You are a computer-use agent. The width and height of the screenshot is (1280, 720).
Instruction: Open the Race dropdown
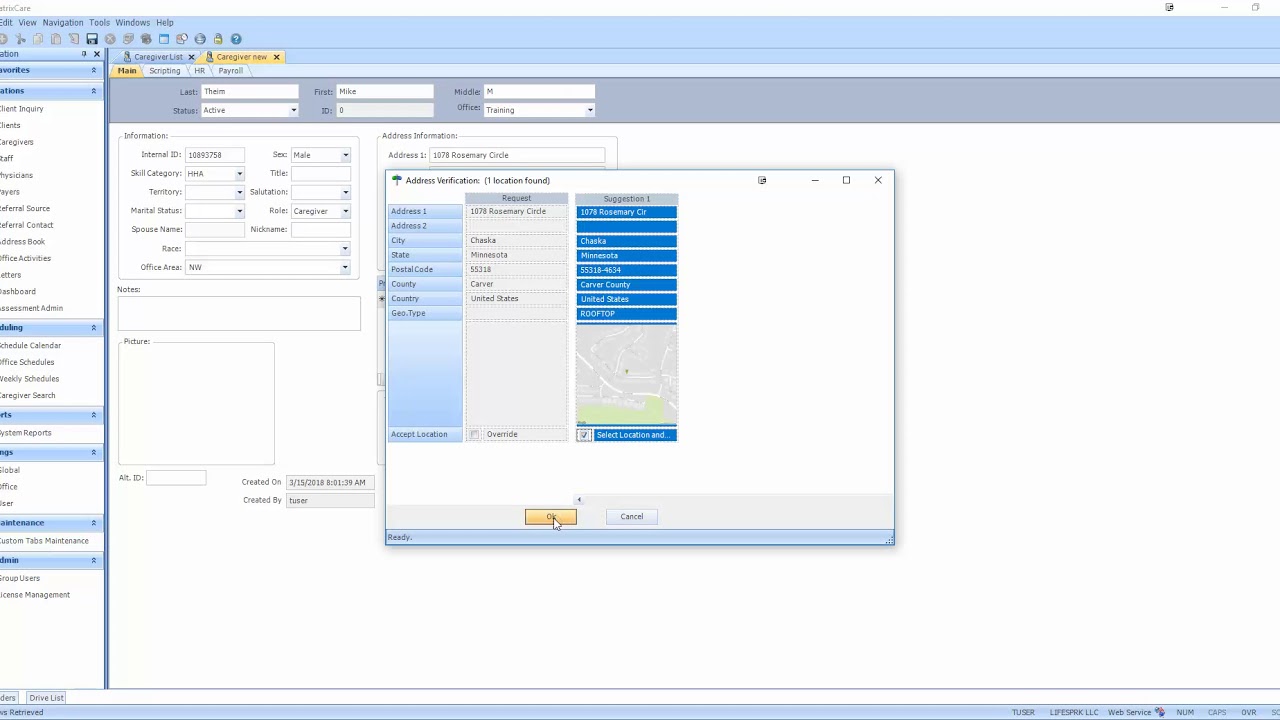[x=345, y=249]
